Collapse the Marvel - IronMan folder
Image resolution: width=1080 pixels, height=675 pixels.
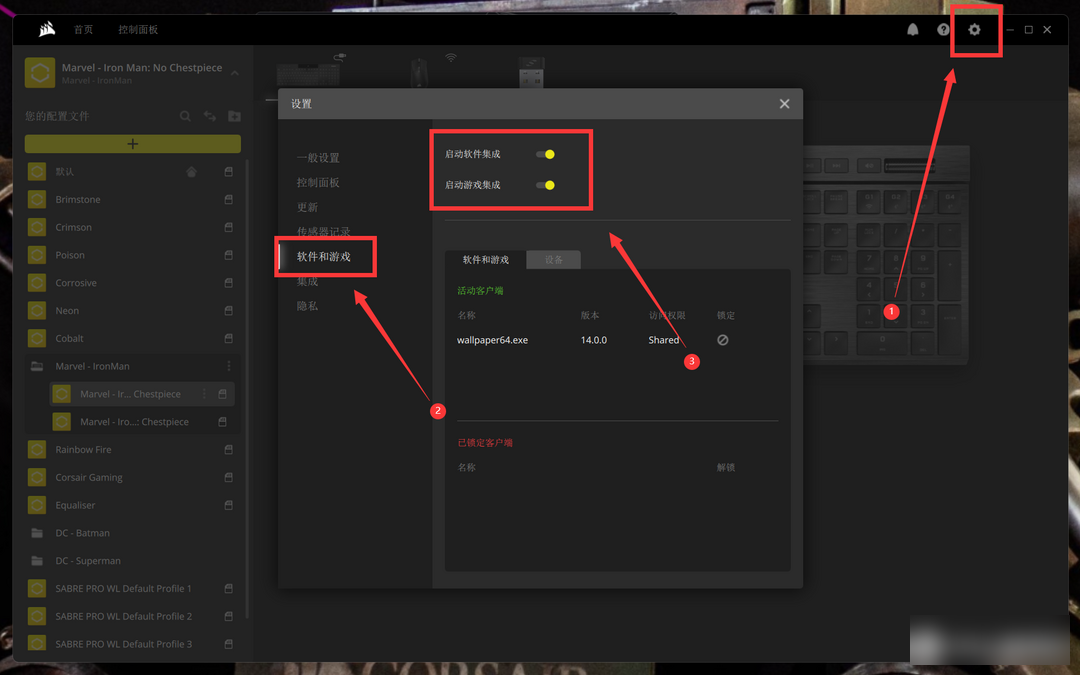37,366
